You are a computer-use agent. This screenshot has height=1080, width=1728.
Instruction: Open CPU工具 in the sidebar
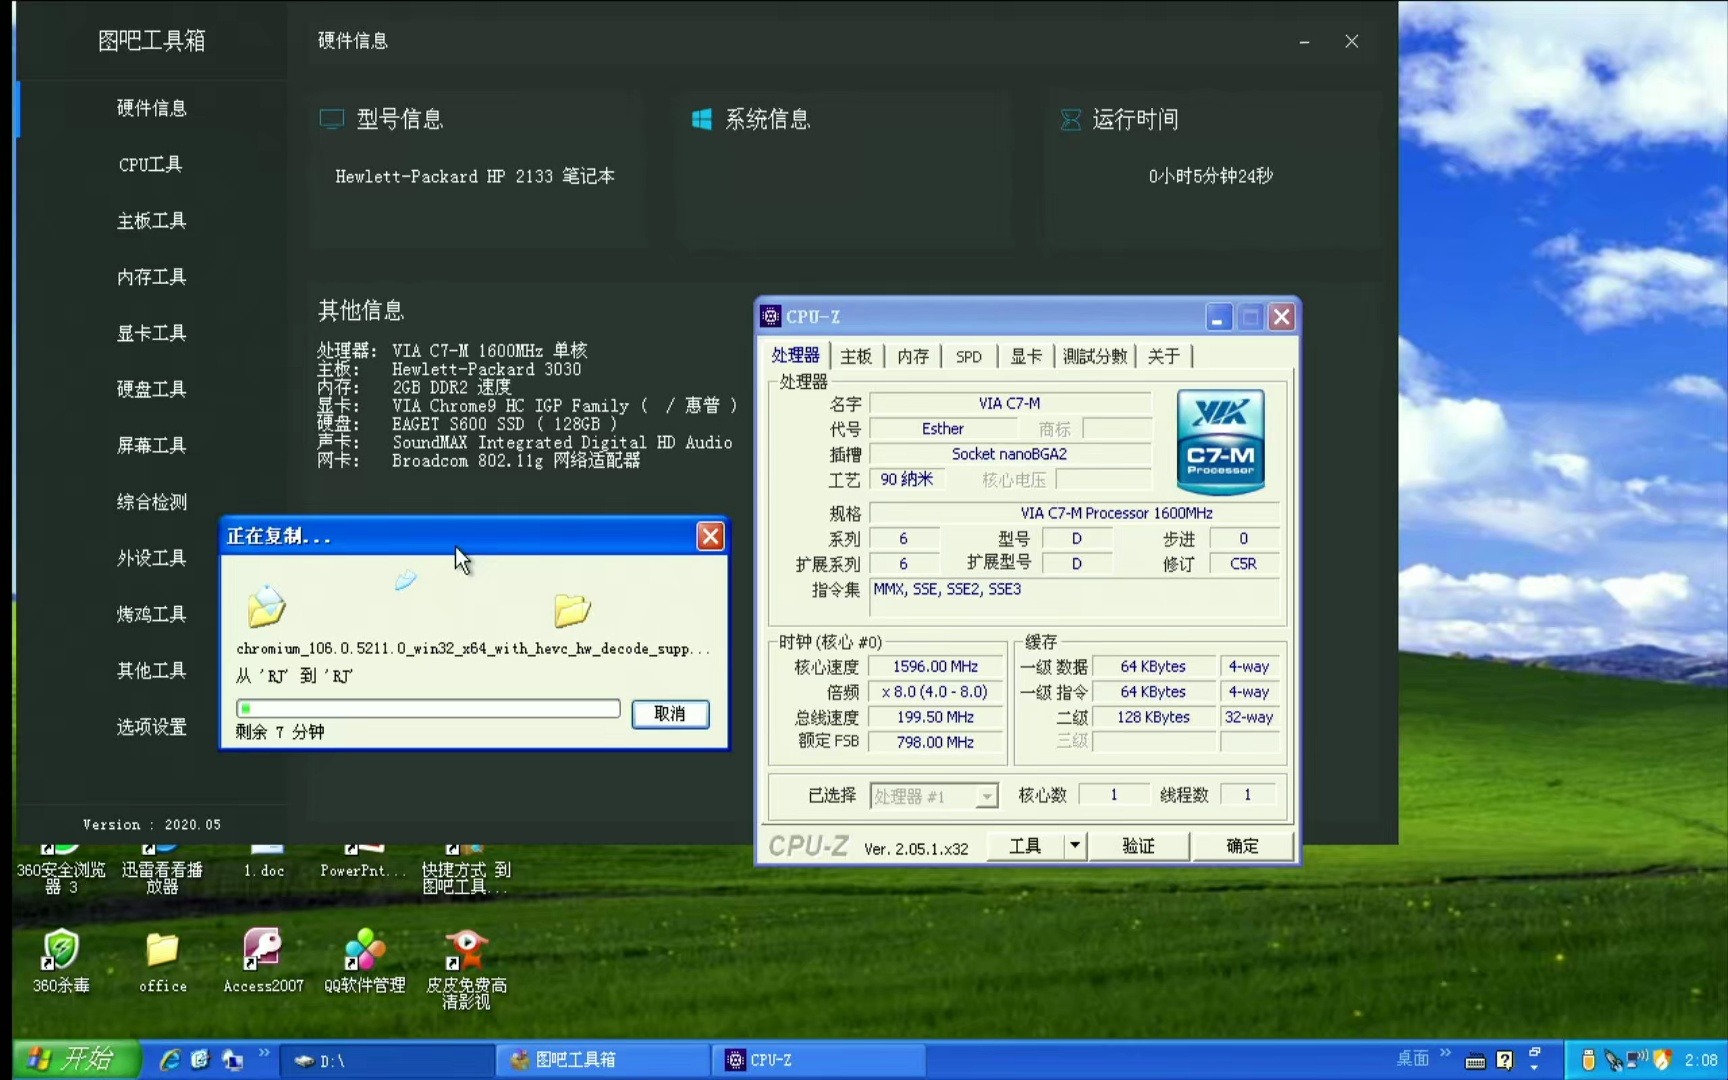[151, 164]
